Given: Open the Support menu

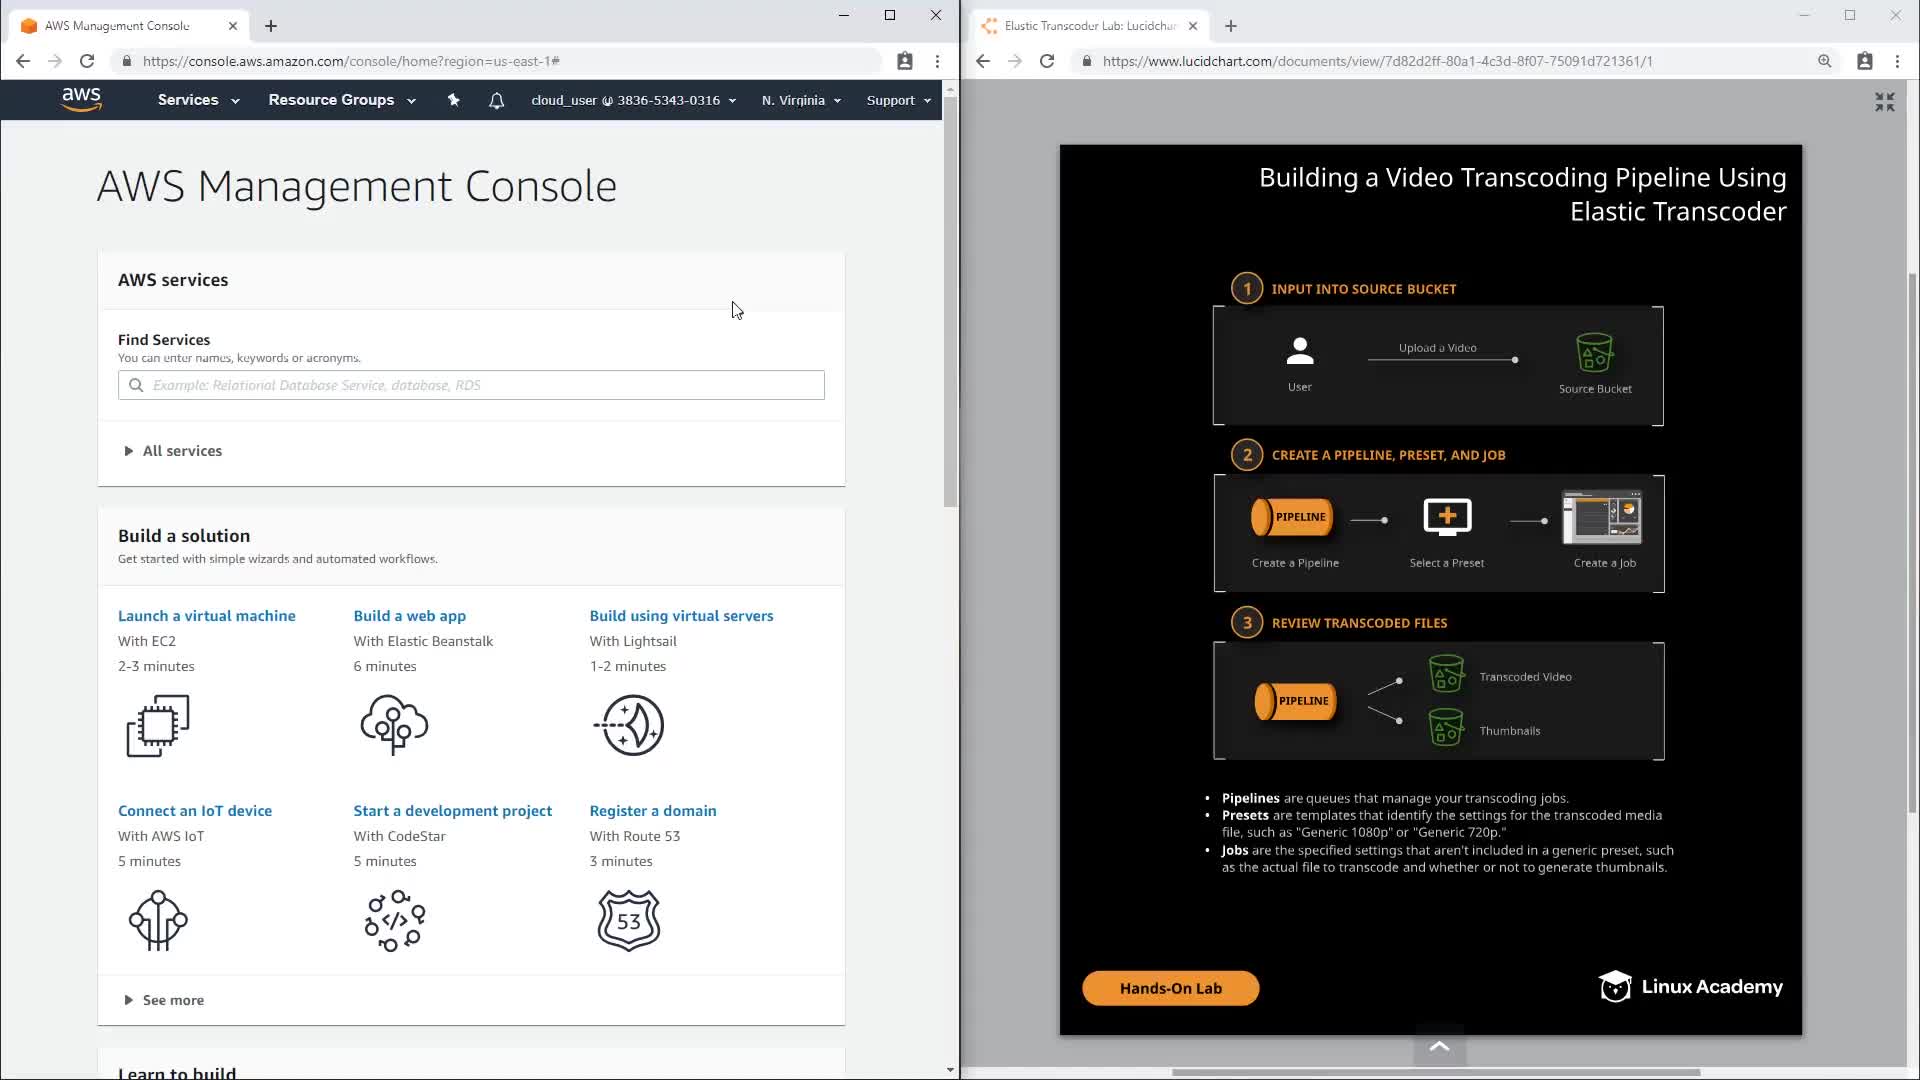Looking at the screenshot, I should tap(898, 100).
